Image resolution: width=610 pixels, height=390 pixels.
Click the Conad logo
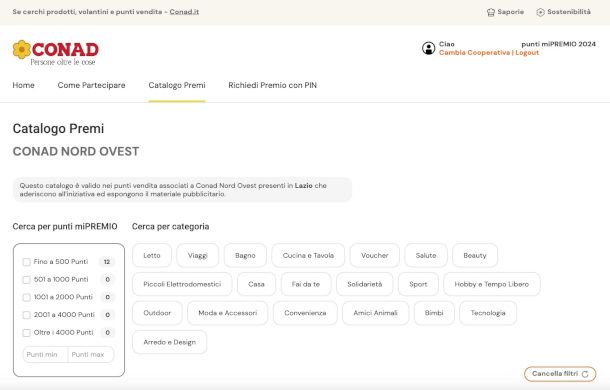tap(56, 53)
